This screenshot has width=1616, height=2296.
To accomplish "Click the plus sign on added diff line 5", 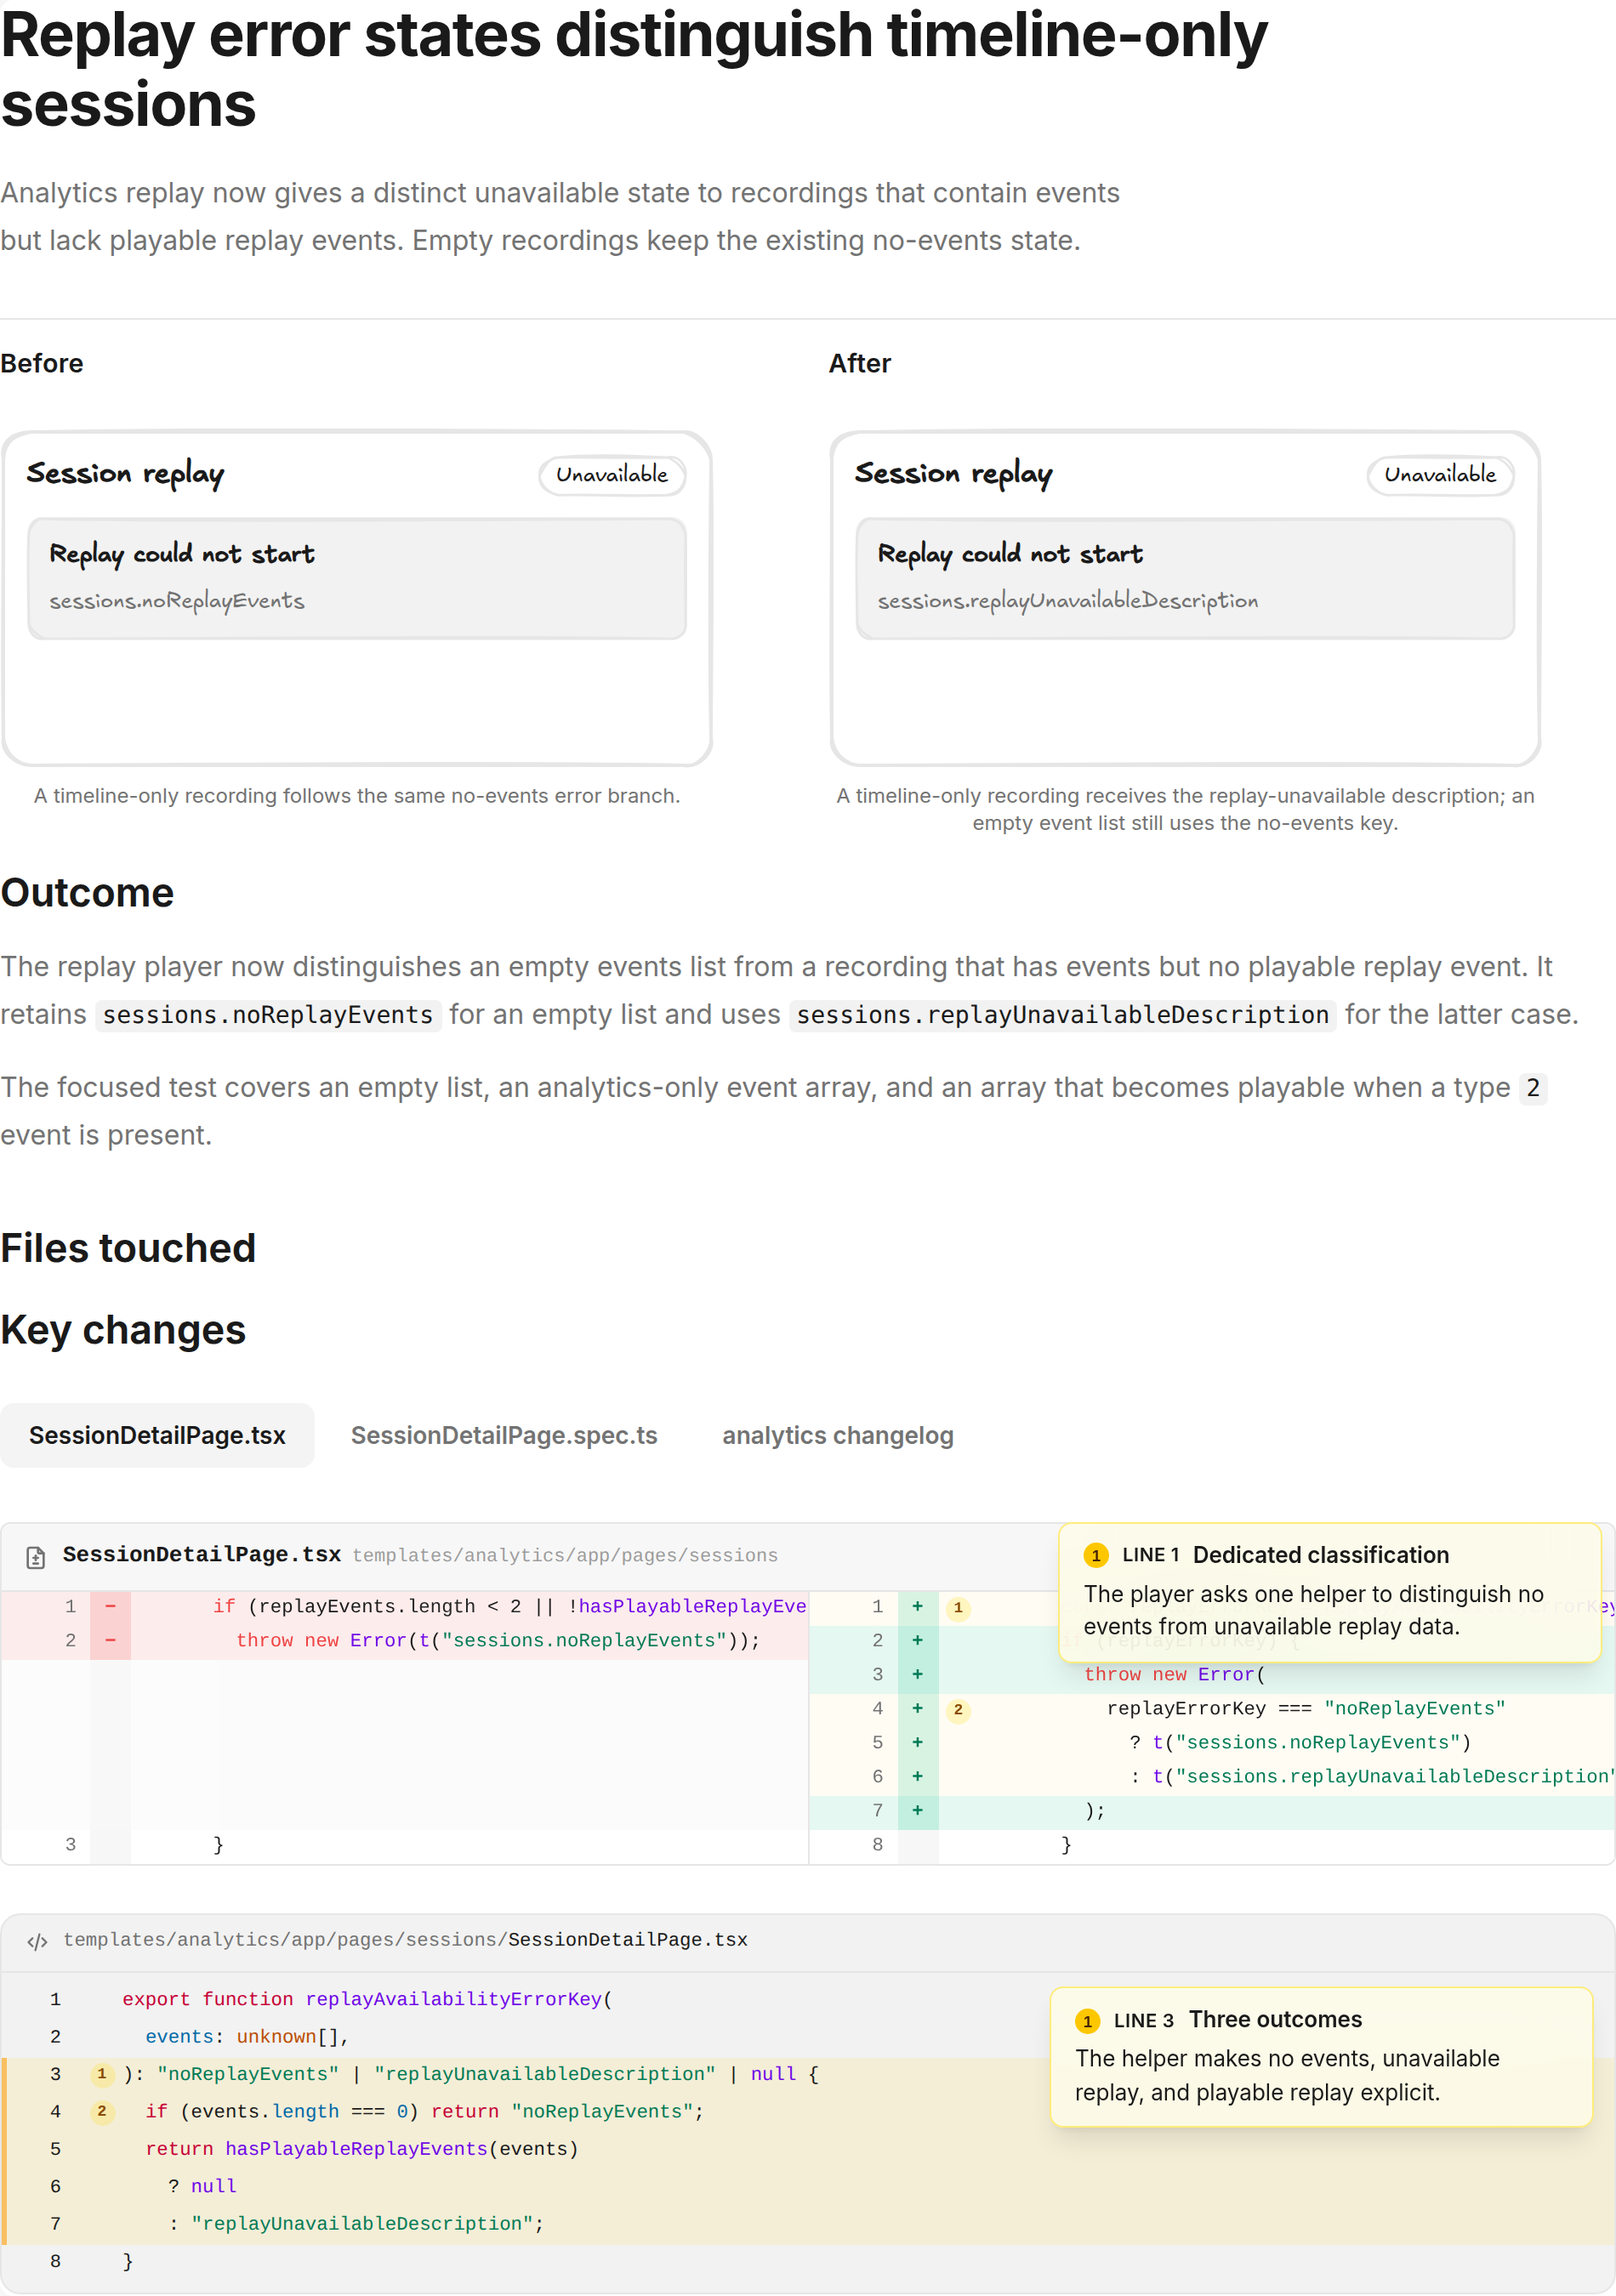I will [x=918, y=1742].
